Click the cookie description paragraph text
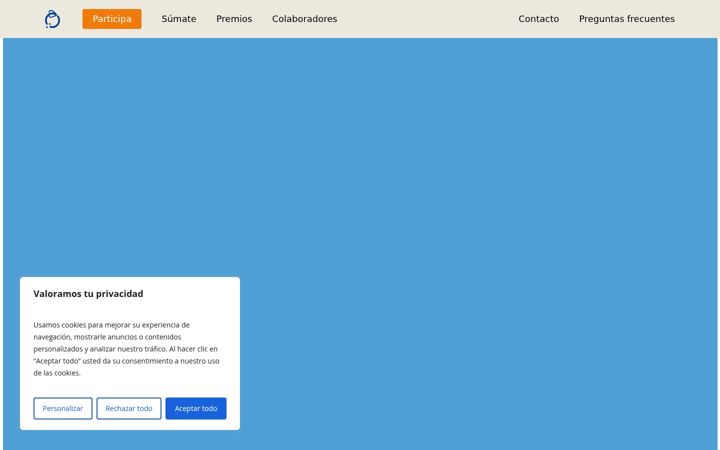 point(126,349)
